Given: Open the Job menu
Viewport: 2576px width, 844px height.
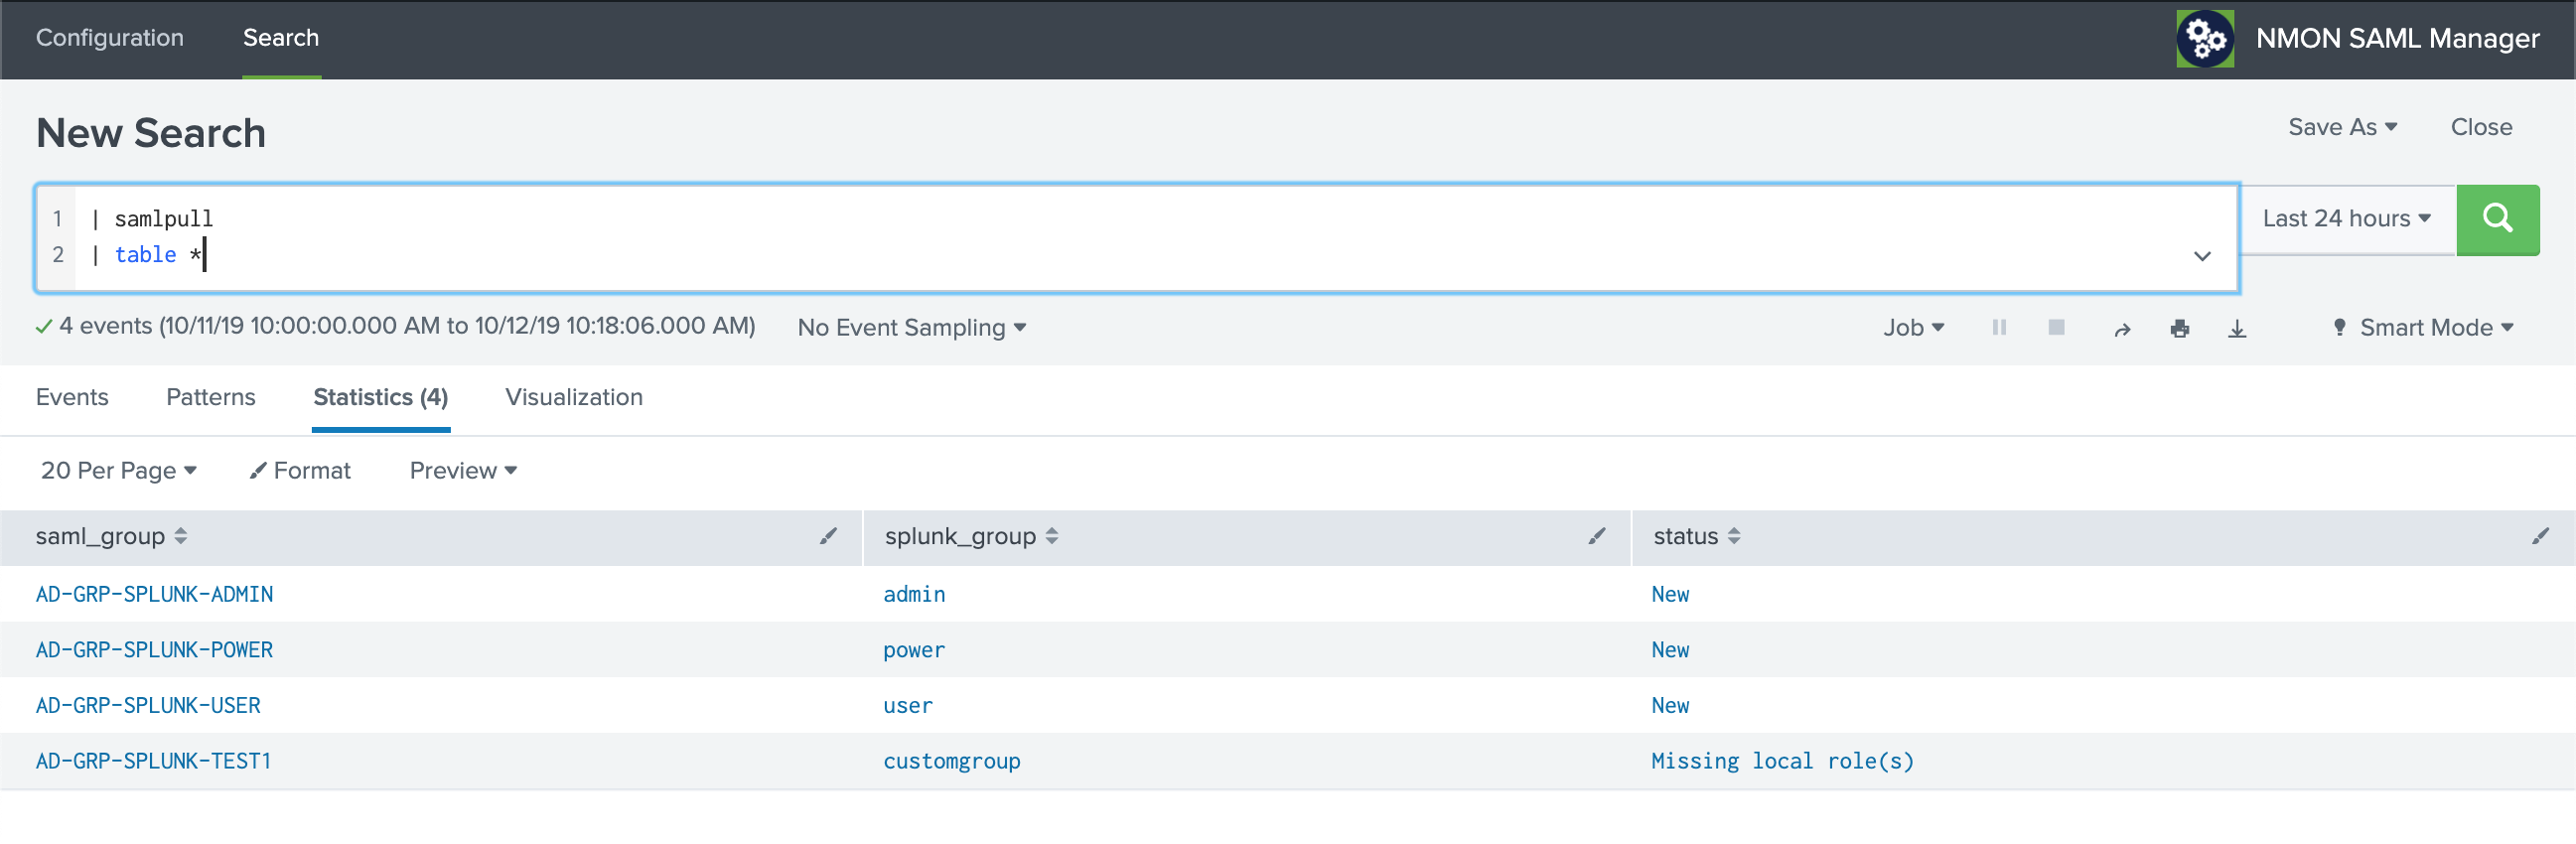Looking at the screenshot, I should [x=1913, y=328].
